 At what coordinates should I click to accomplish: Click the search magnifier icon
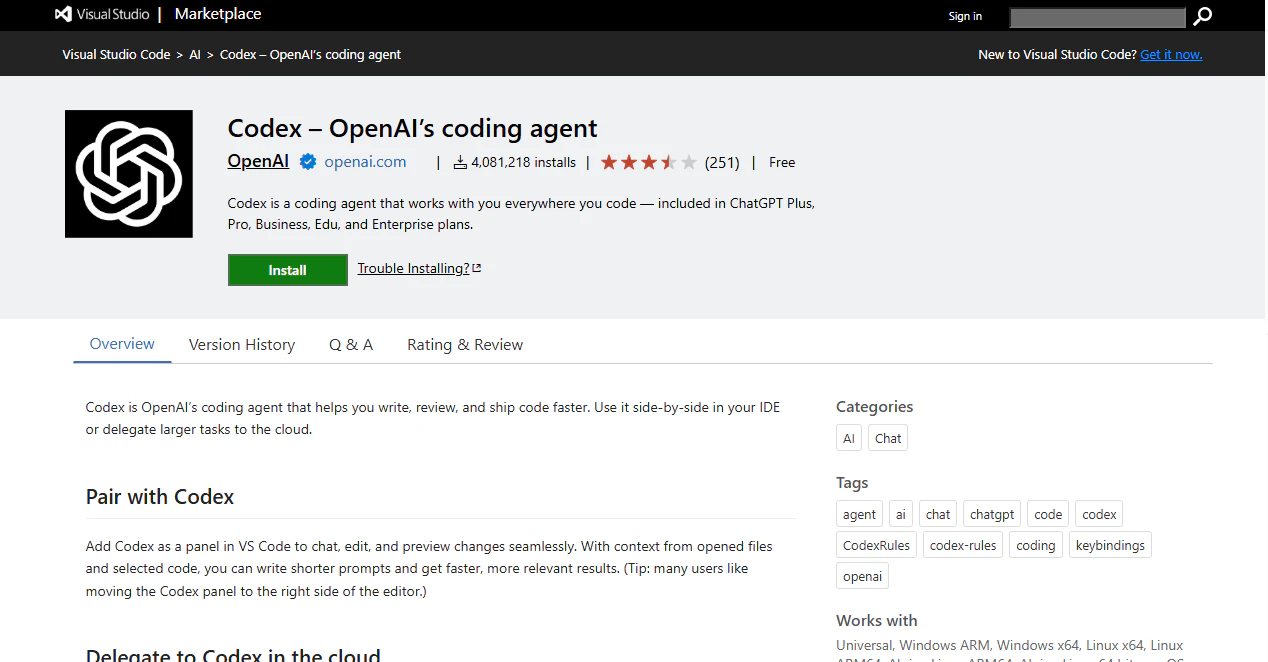click(x=1202, y=16)
